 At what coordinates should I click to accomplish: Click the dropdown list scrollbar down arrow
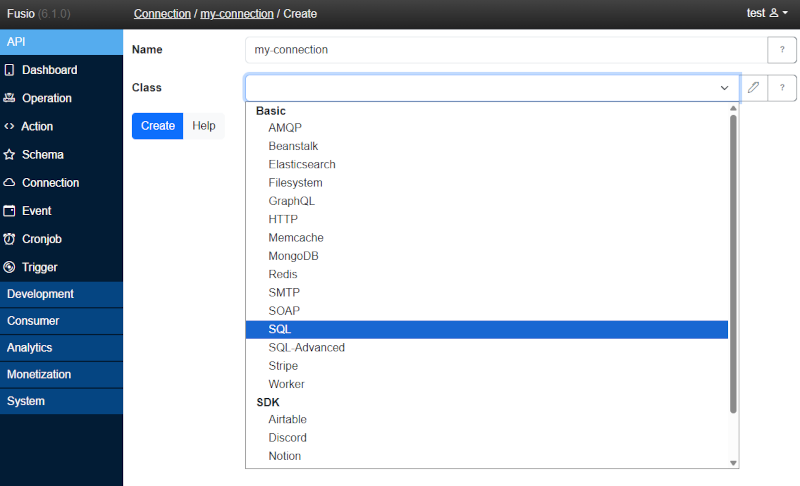733,463
